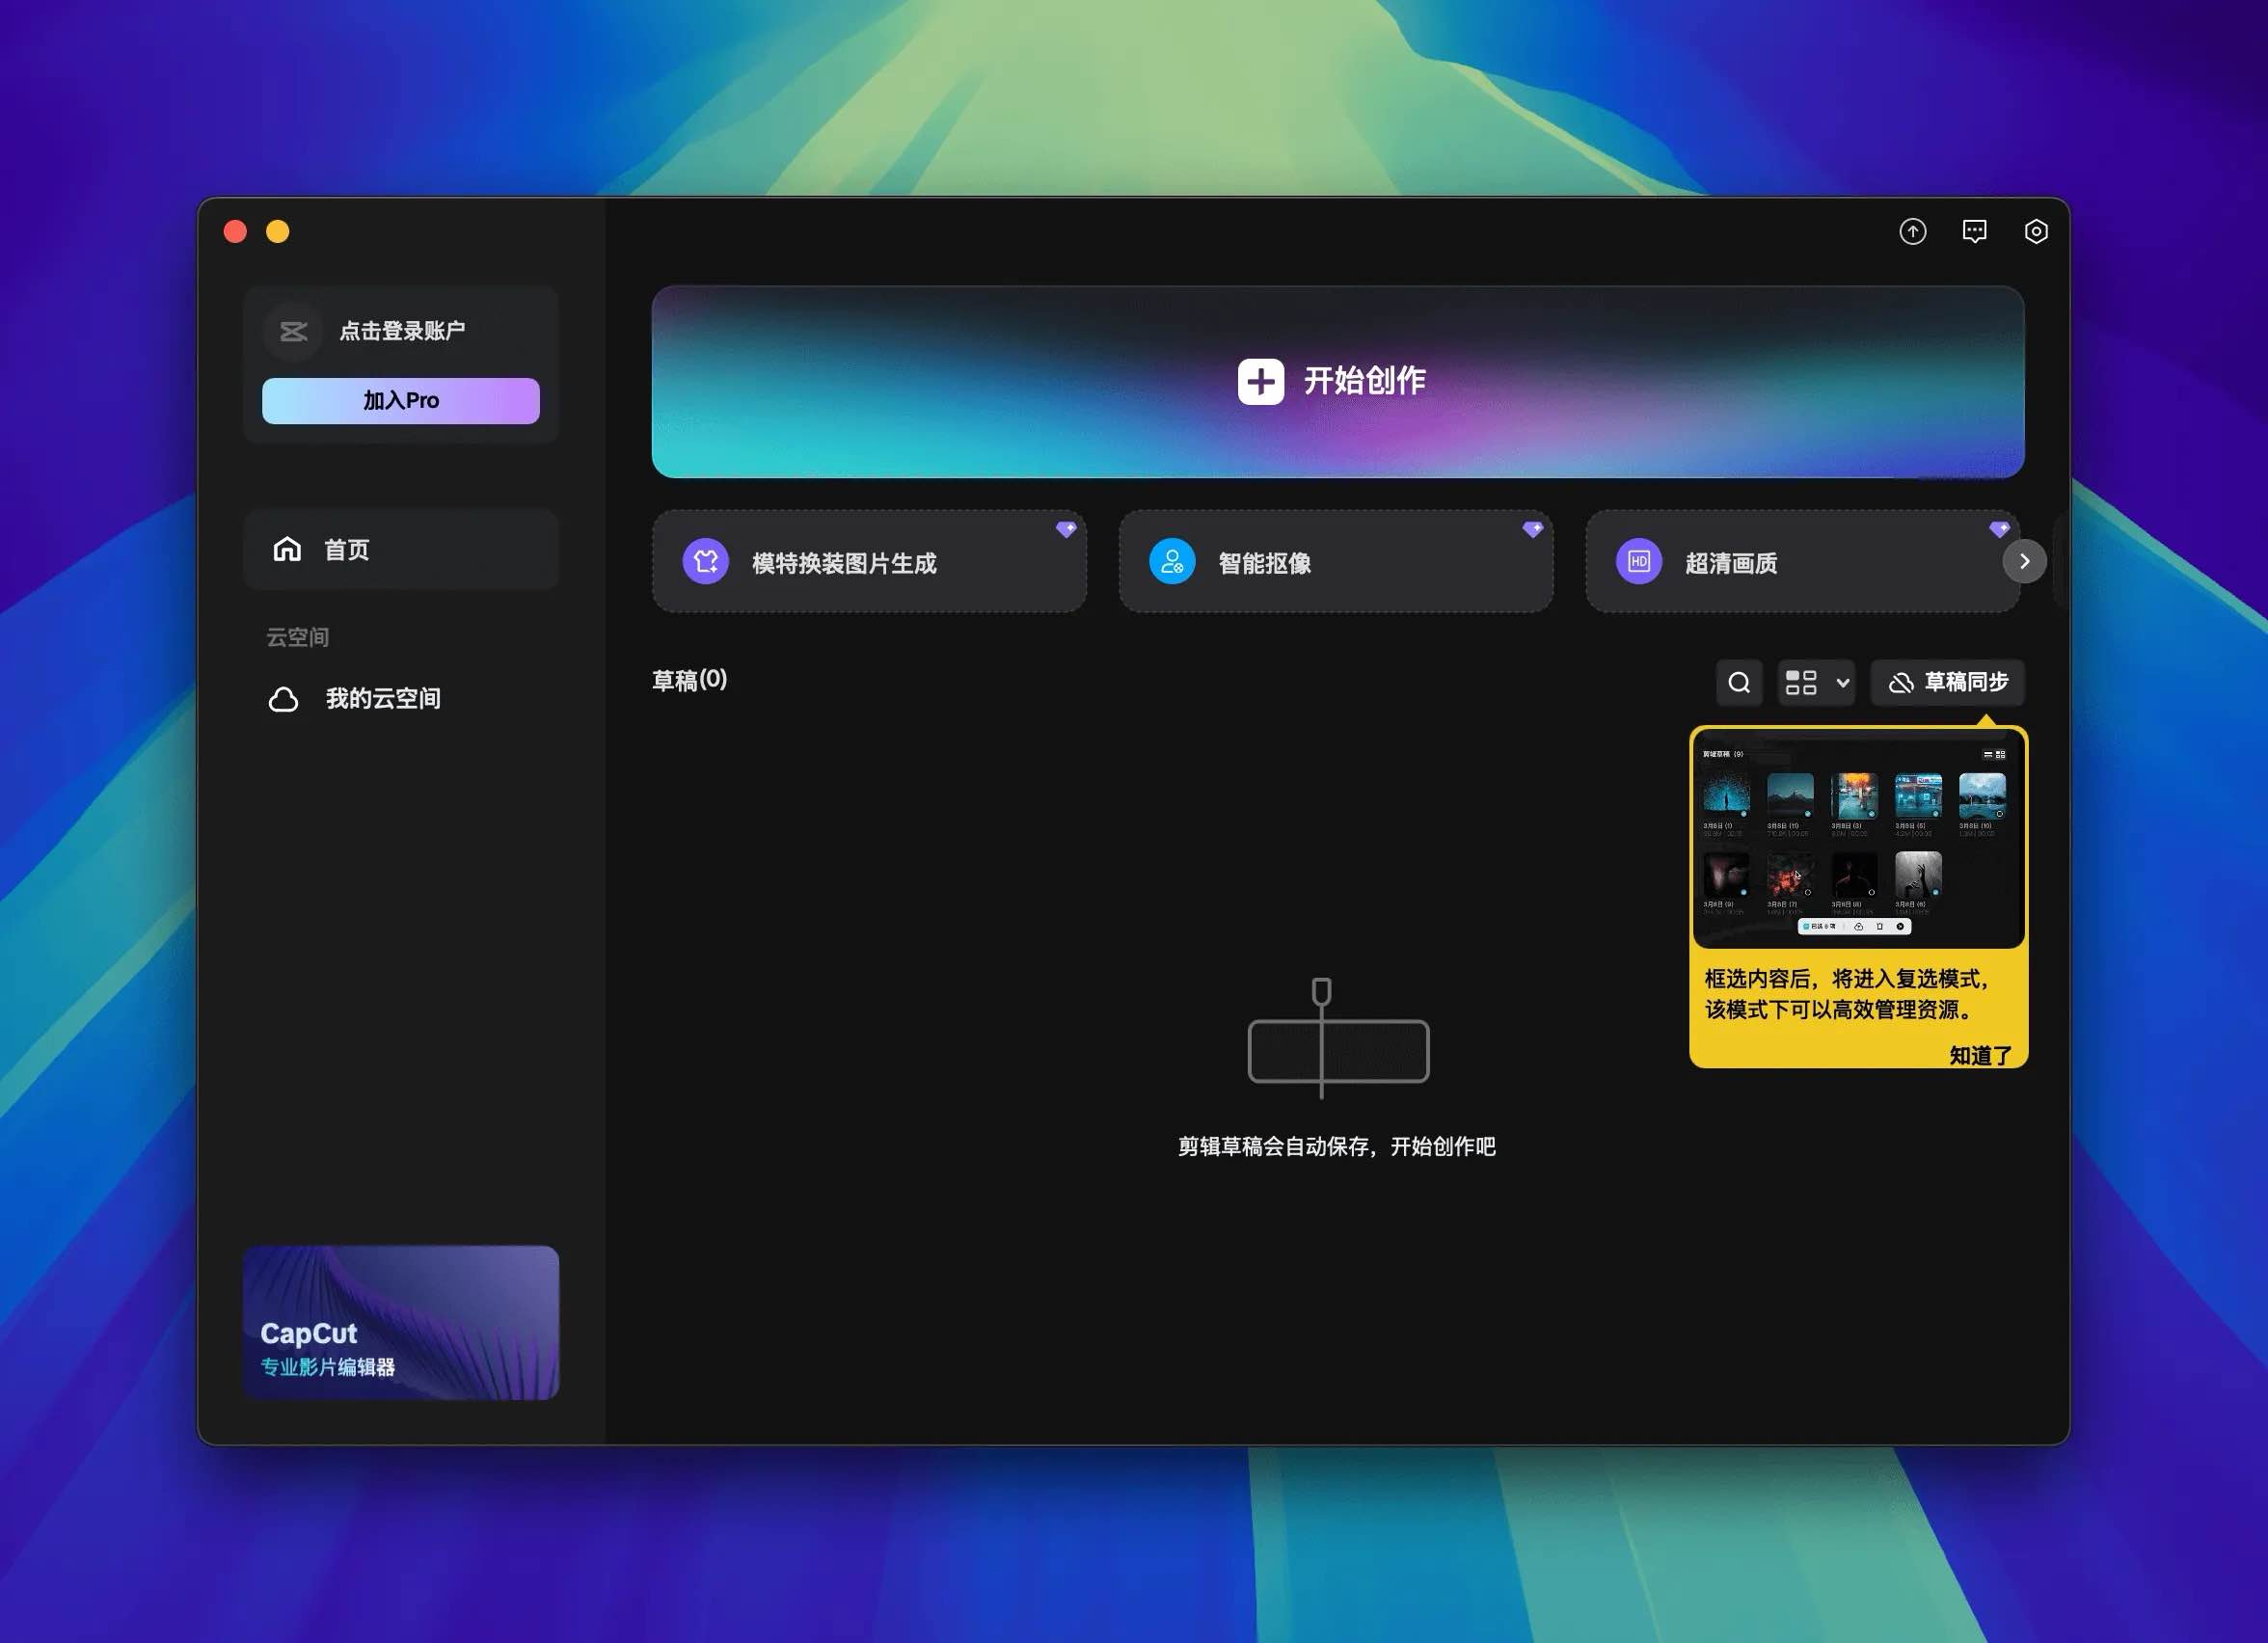This screenshot has height=1643, width=2268.
Task: Open the search for drafts
Action: pos(1739,682)
